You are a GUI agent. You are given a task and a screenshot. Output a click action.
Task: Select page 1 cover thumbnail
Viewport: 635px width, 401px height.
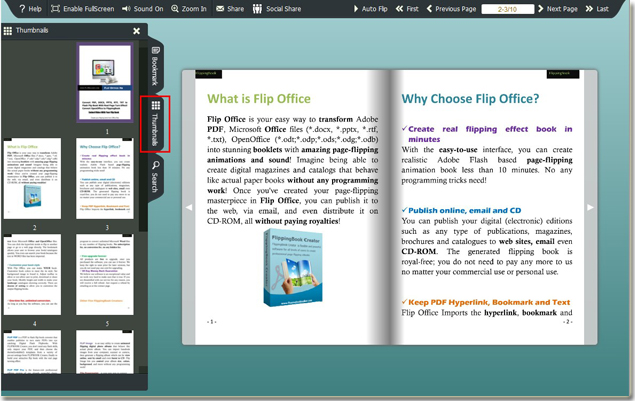point(105,82)
